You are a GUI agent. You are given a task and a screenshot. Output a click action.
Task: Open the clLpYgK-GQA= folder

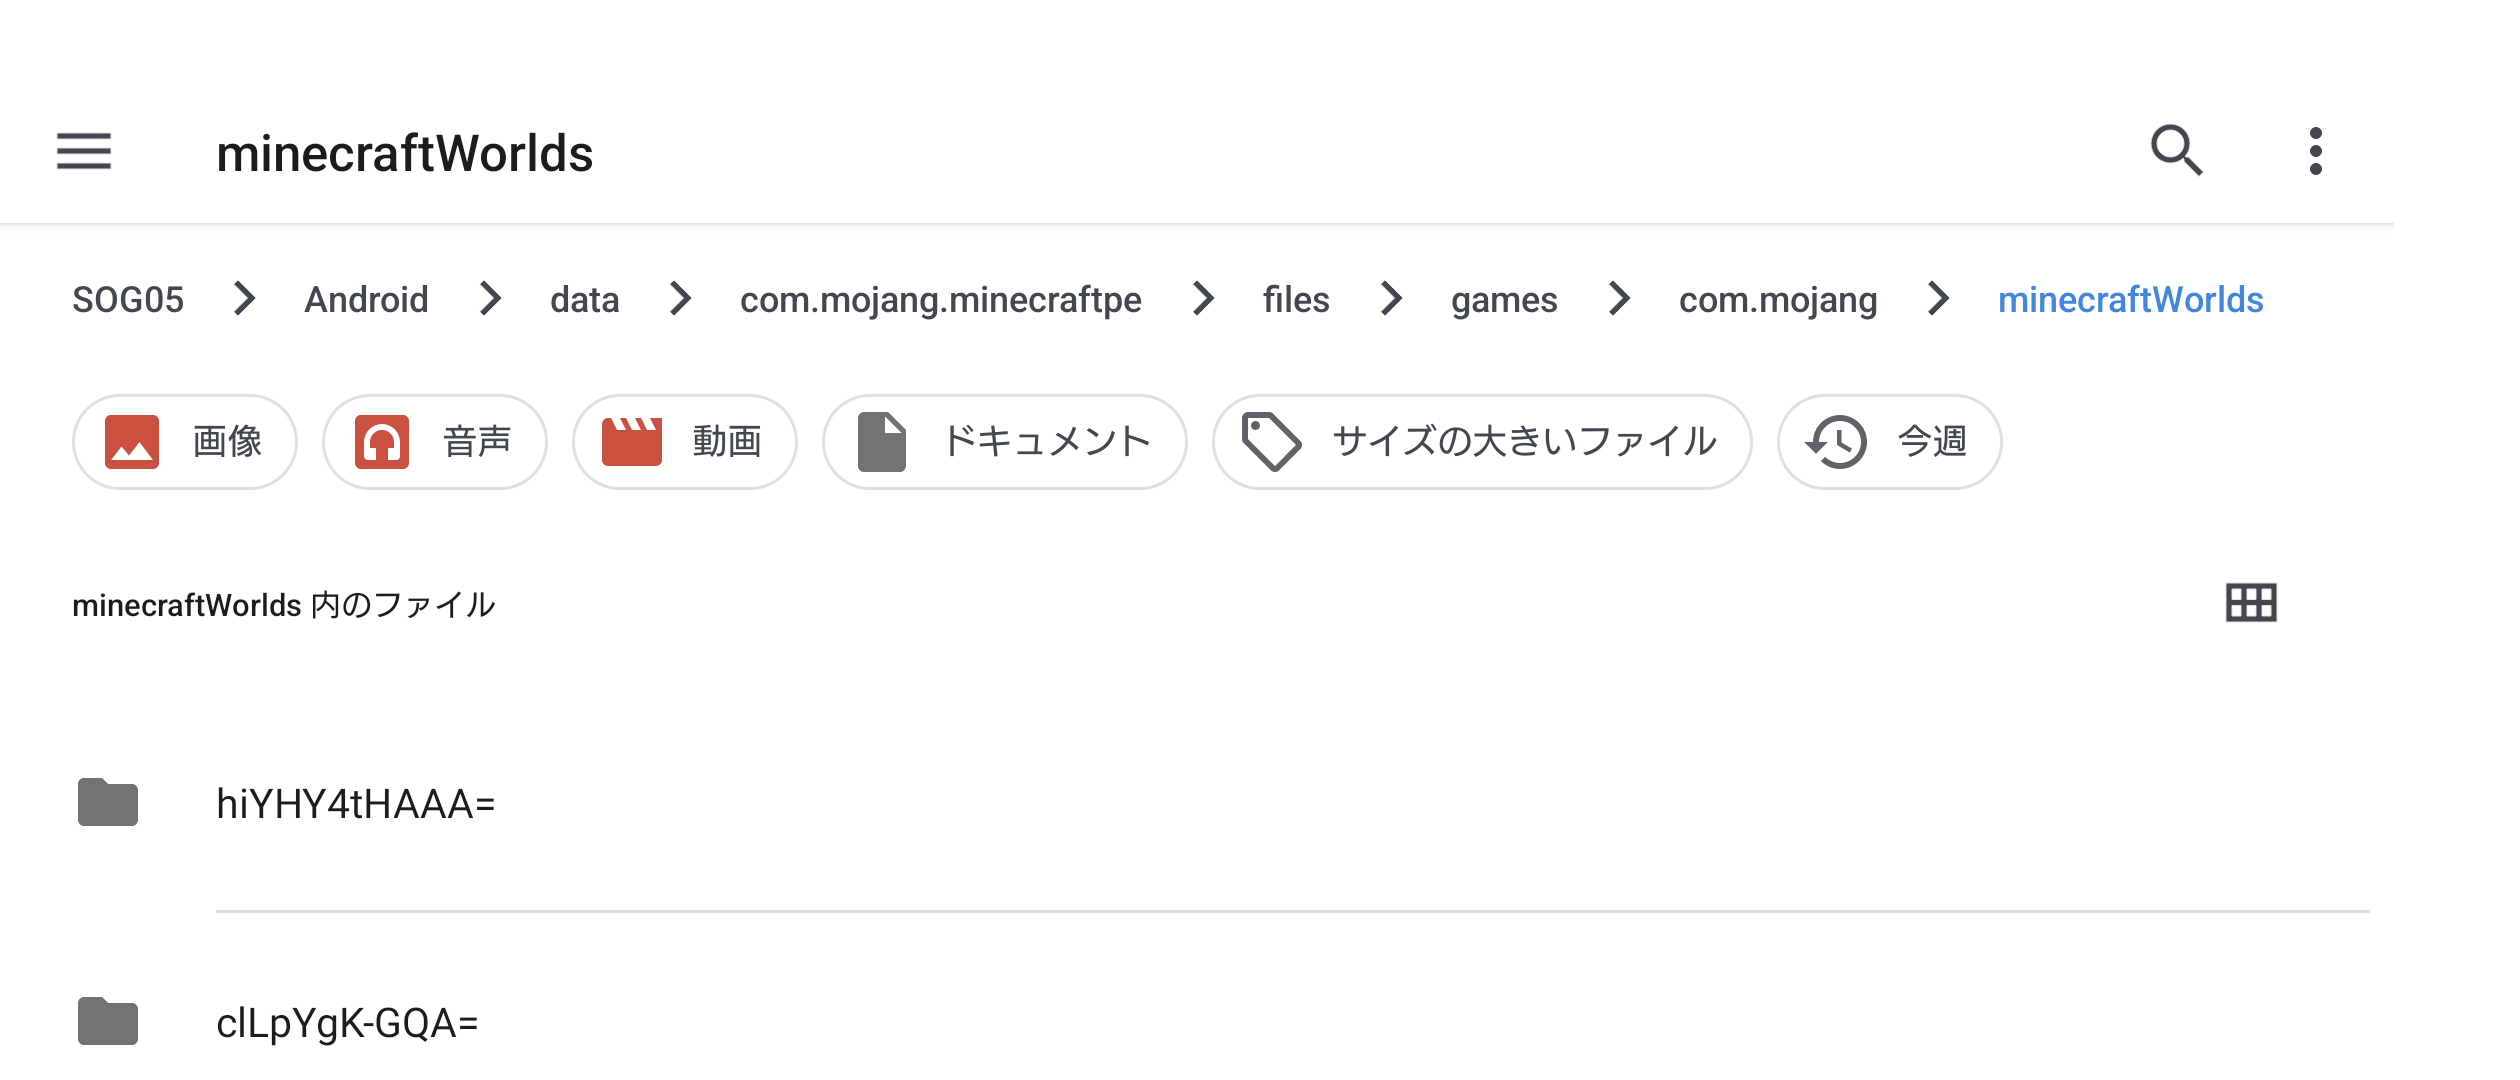click(347, 1023)
